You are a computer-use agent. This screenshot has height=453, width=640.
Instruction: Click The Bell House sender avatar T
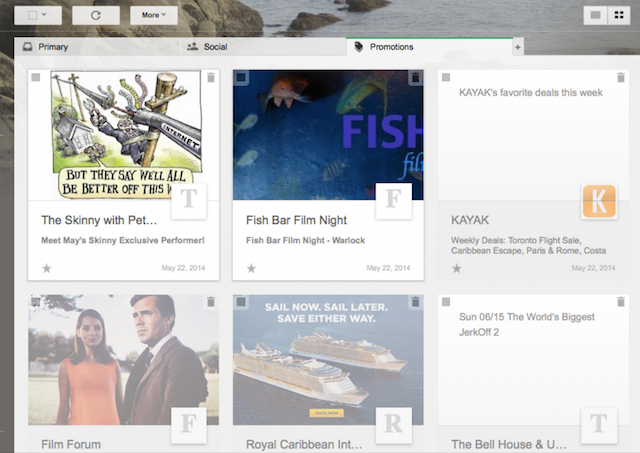[x=599, y=425]
